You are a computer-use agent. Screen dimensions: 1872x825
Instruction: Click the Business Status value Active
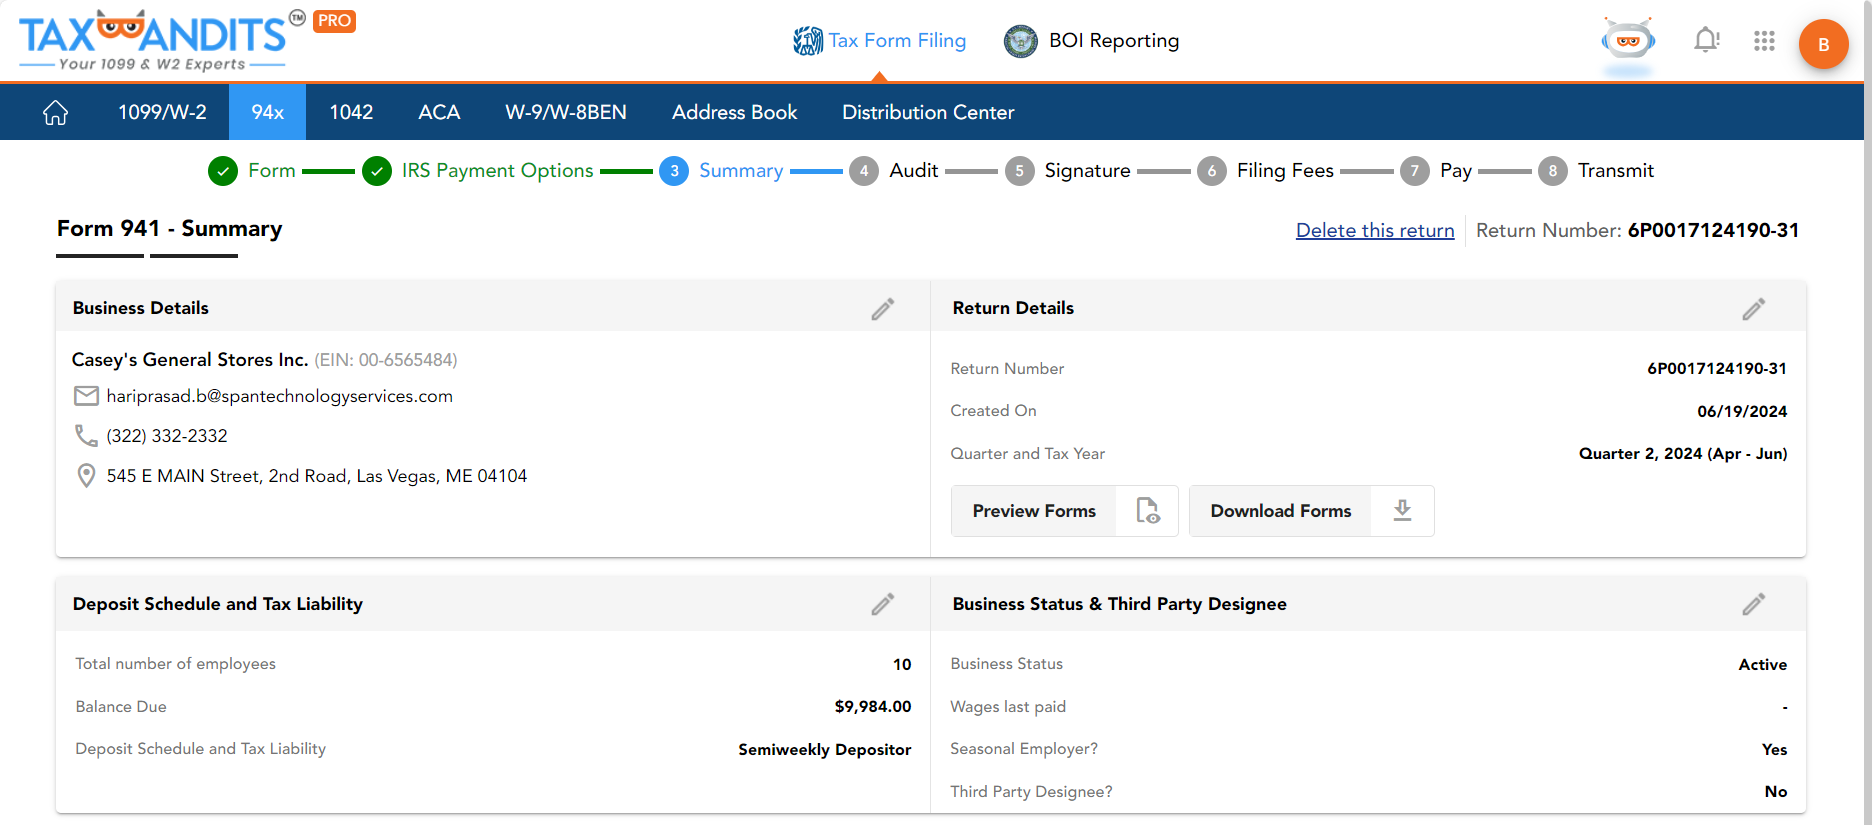click(1762, 664)
